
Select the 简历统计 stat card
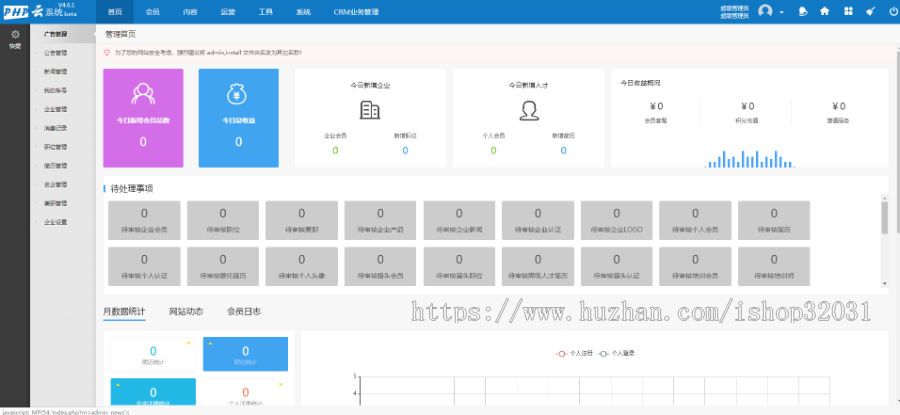click(153, 354)
